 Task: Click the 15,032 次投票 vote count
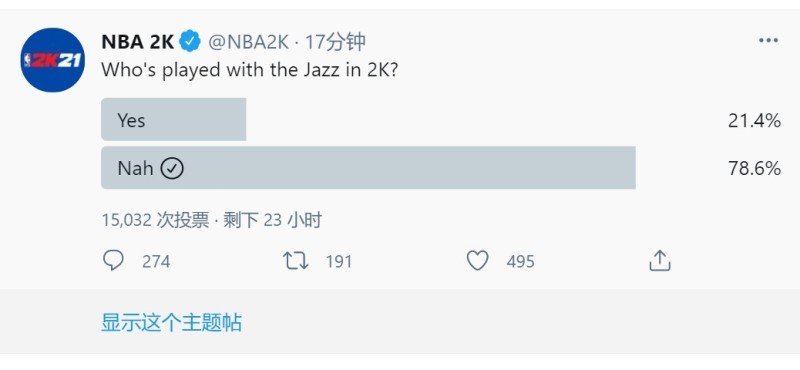156,220
